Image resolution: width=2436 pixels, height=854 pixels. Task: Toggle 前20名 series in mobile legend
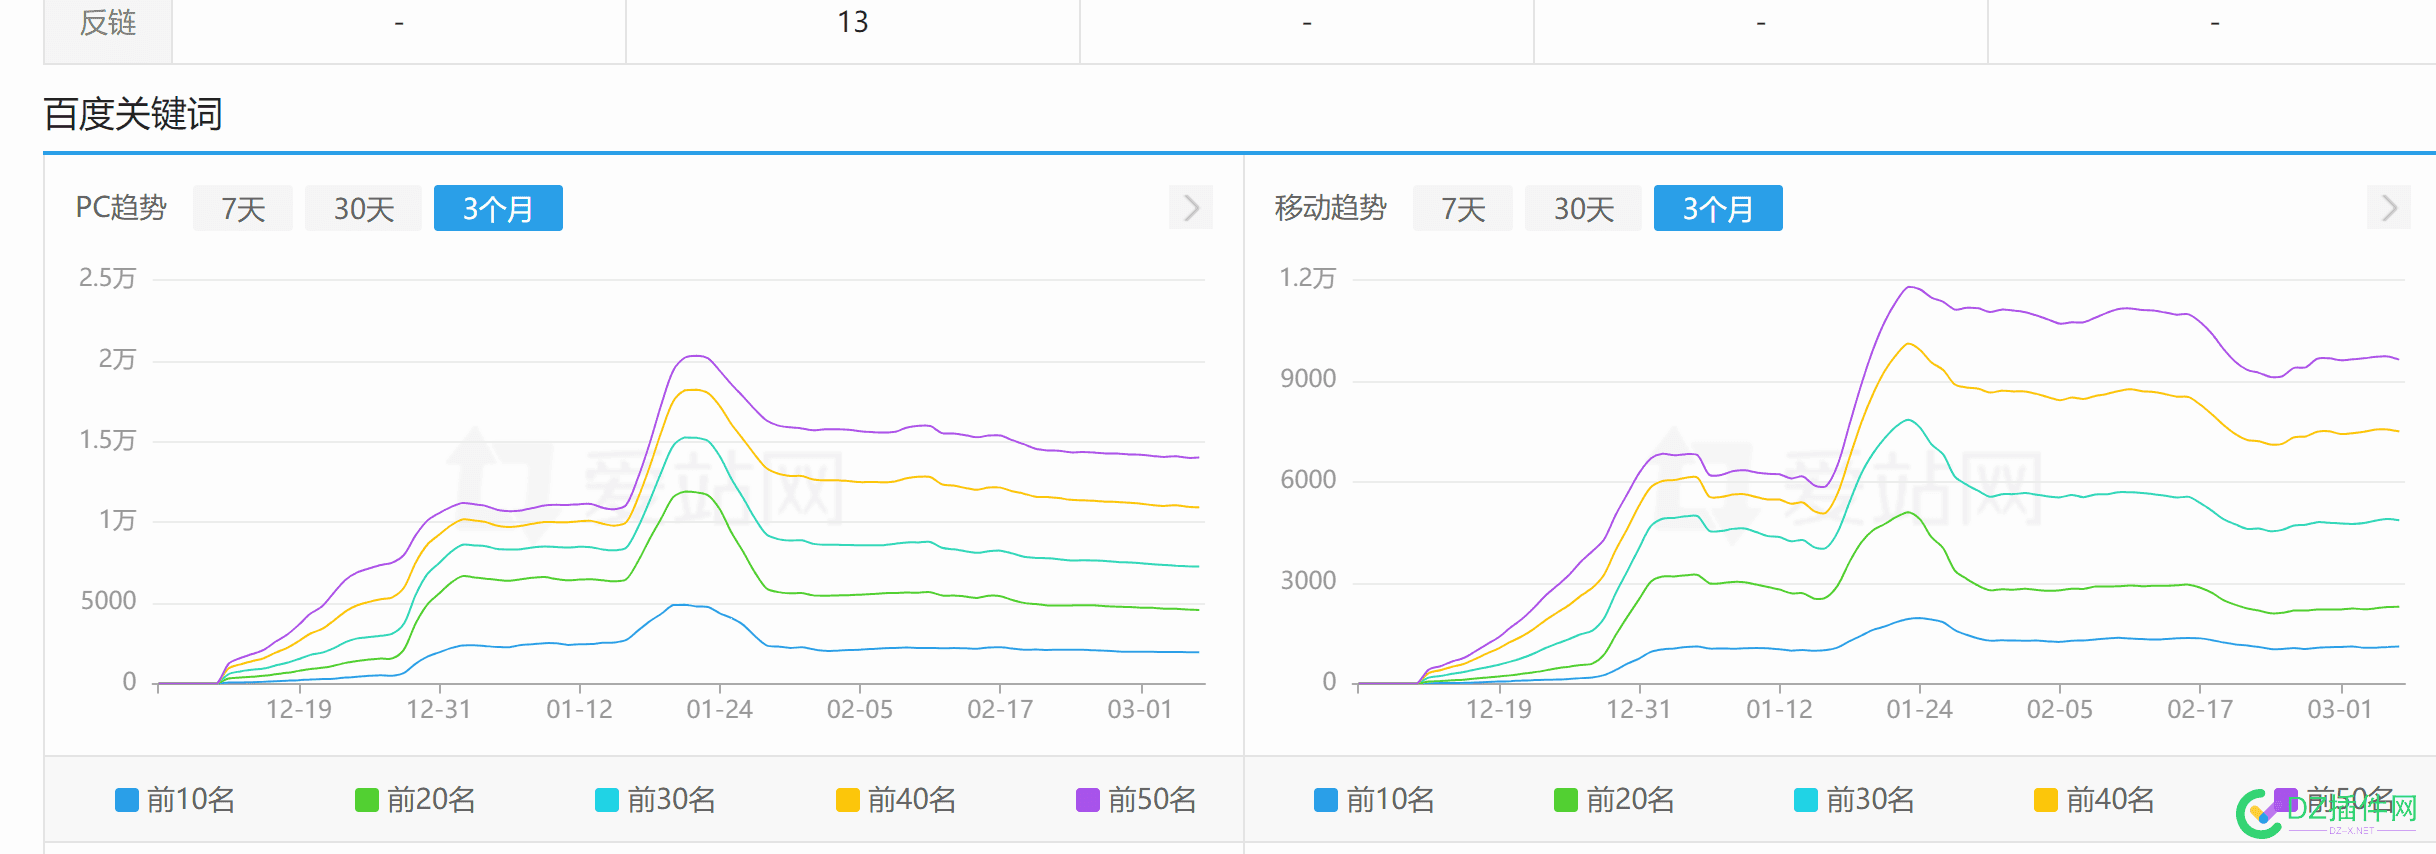click(1614, 800)
